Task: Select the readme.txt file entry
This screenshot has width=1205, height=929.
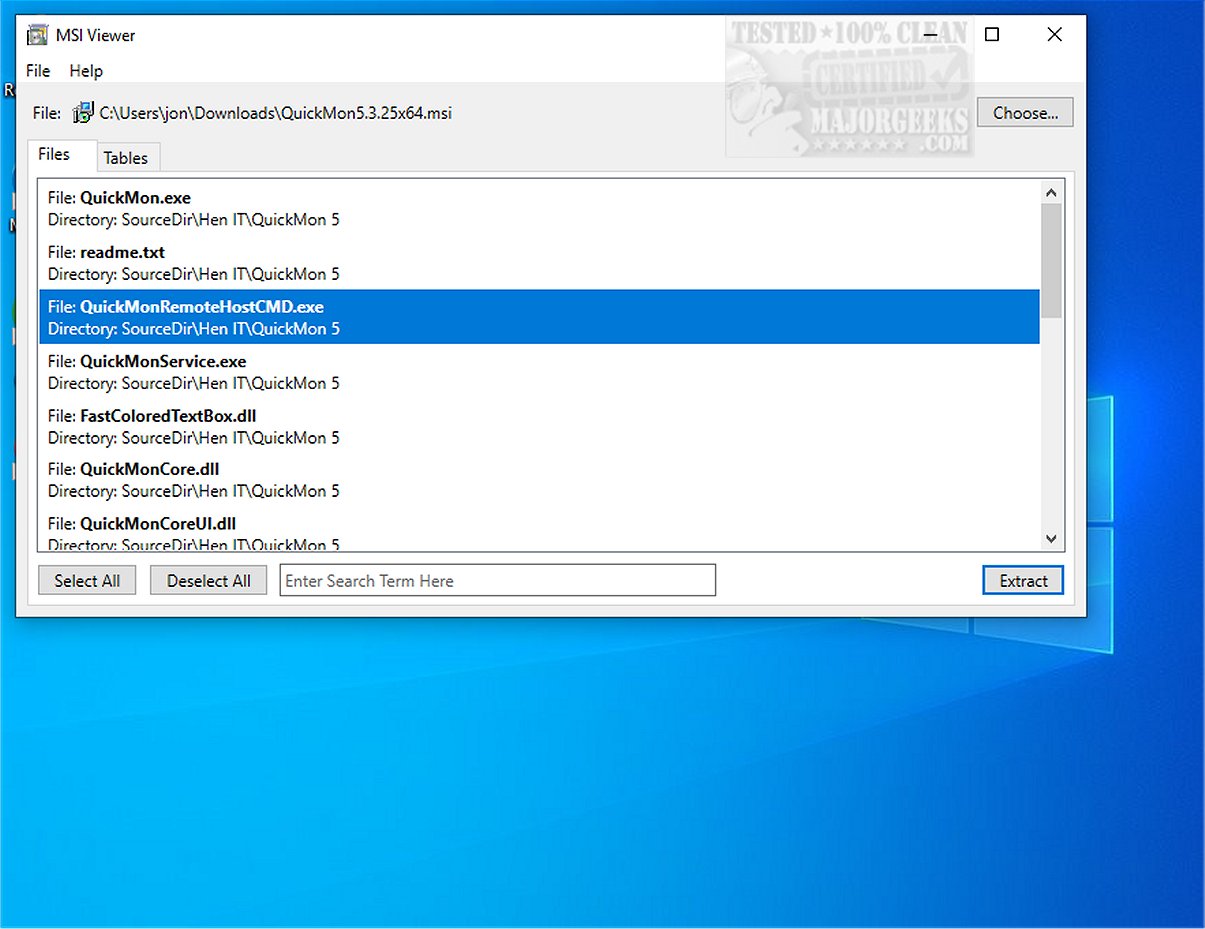Action: pos(540,263)
